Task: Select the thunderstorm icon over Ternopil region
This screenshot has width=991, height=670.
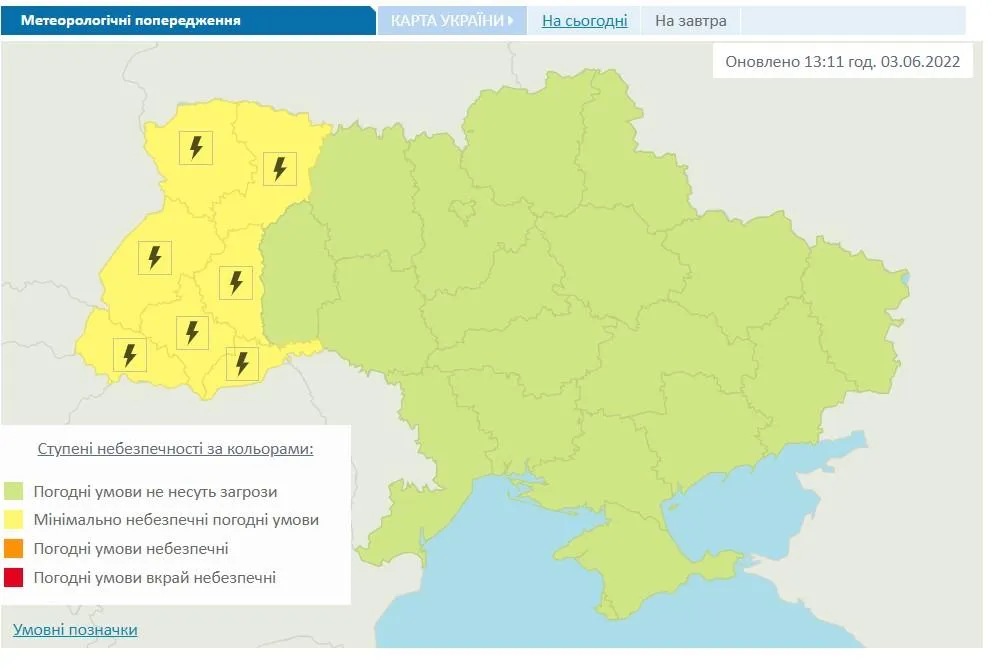Action: 236,283
